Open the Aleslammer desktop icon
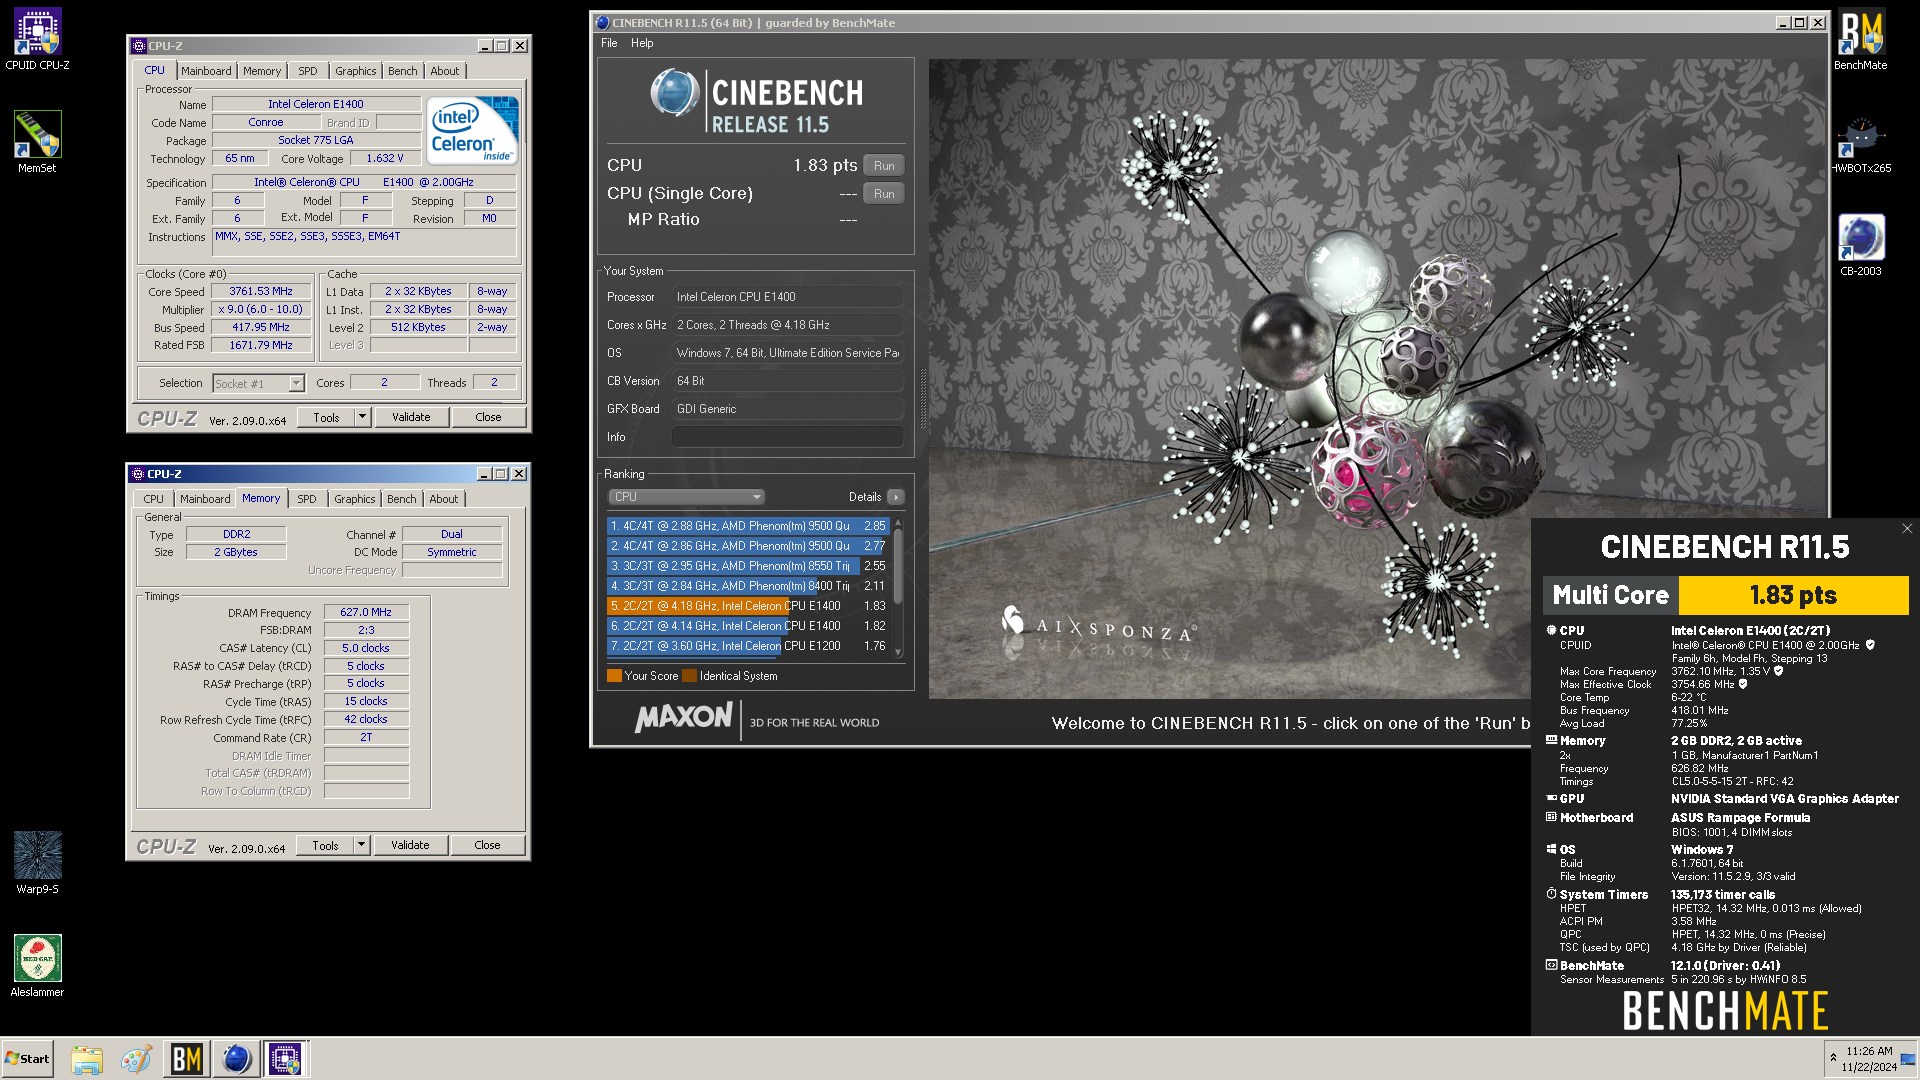The image size is (1920, 1080). [37, 966]
